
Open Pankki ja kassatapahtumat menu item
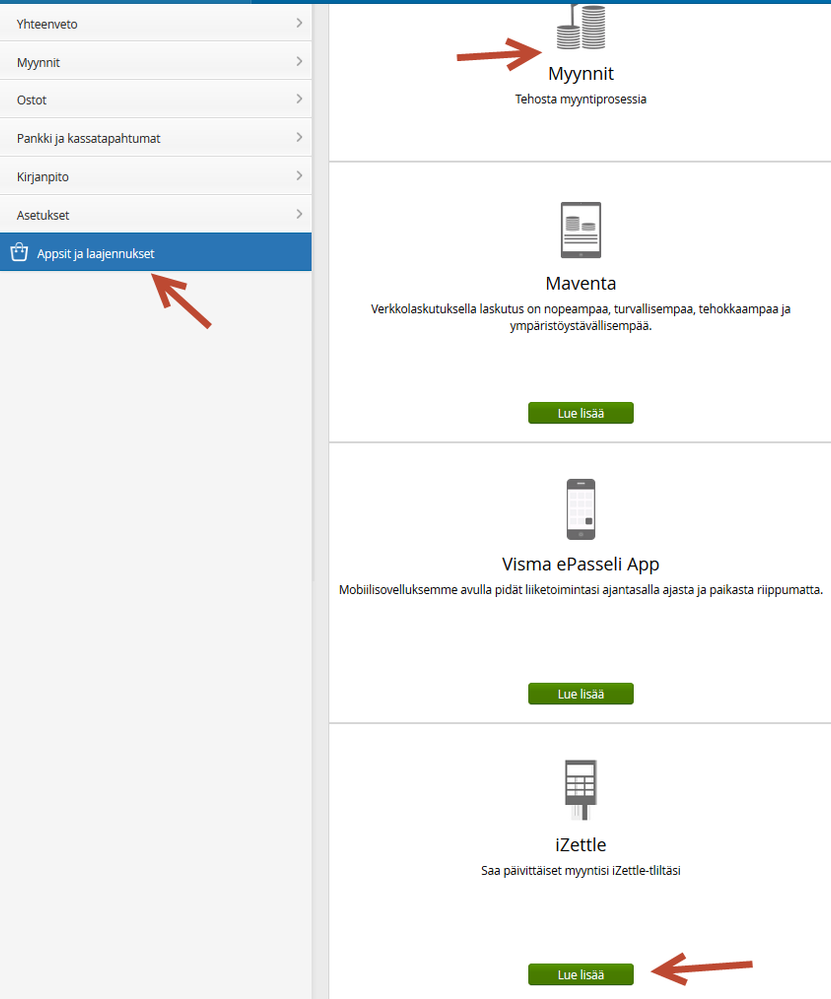155,138
